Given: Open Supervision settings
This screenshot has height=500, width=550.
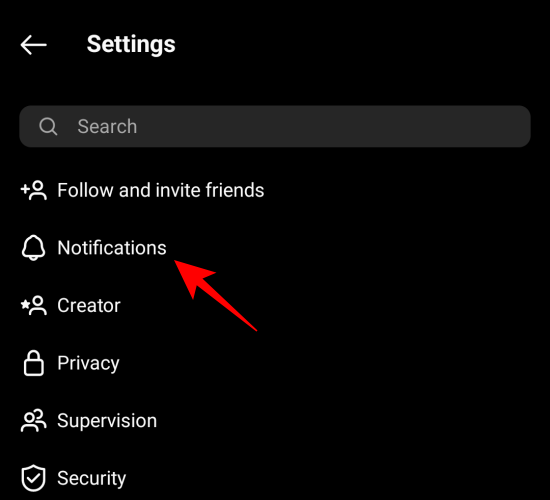Looking at the screenshot, I should 275,420.
